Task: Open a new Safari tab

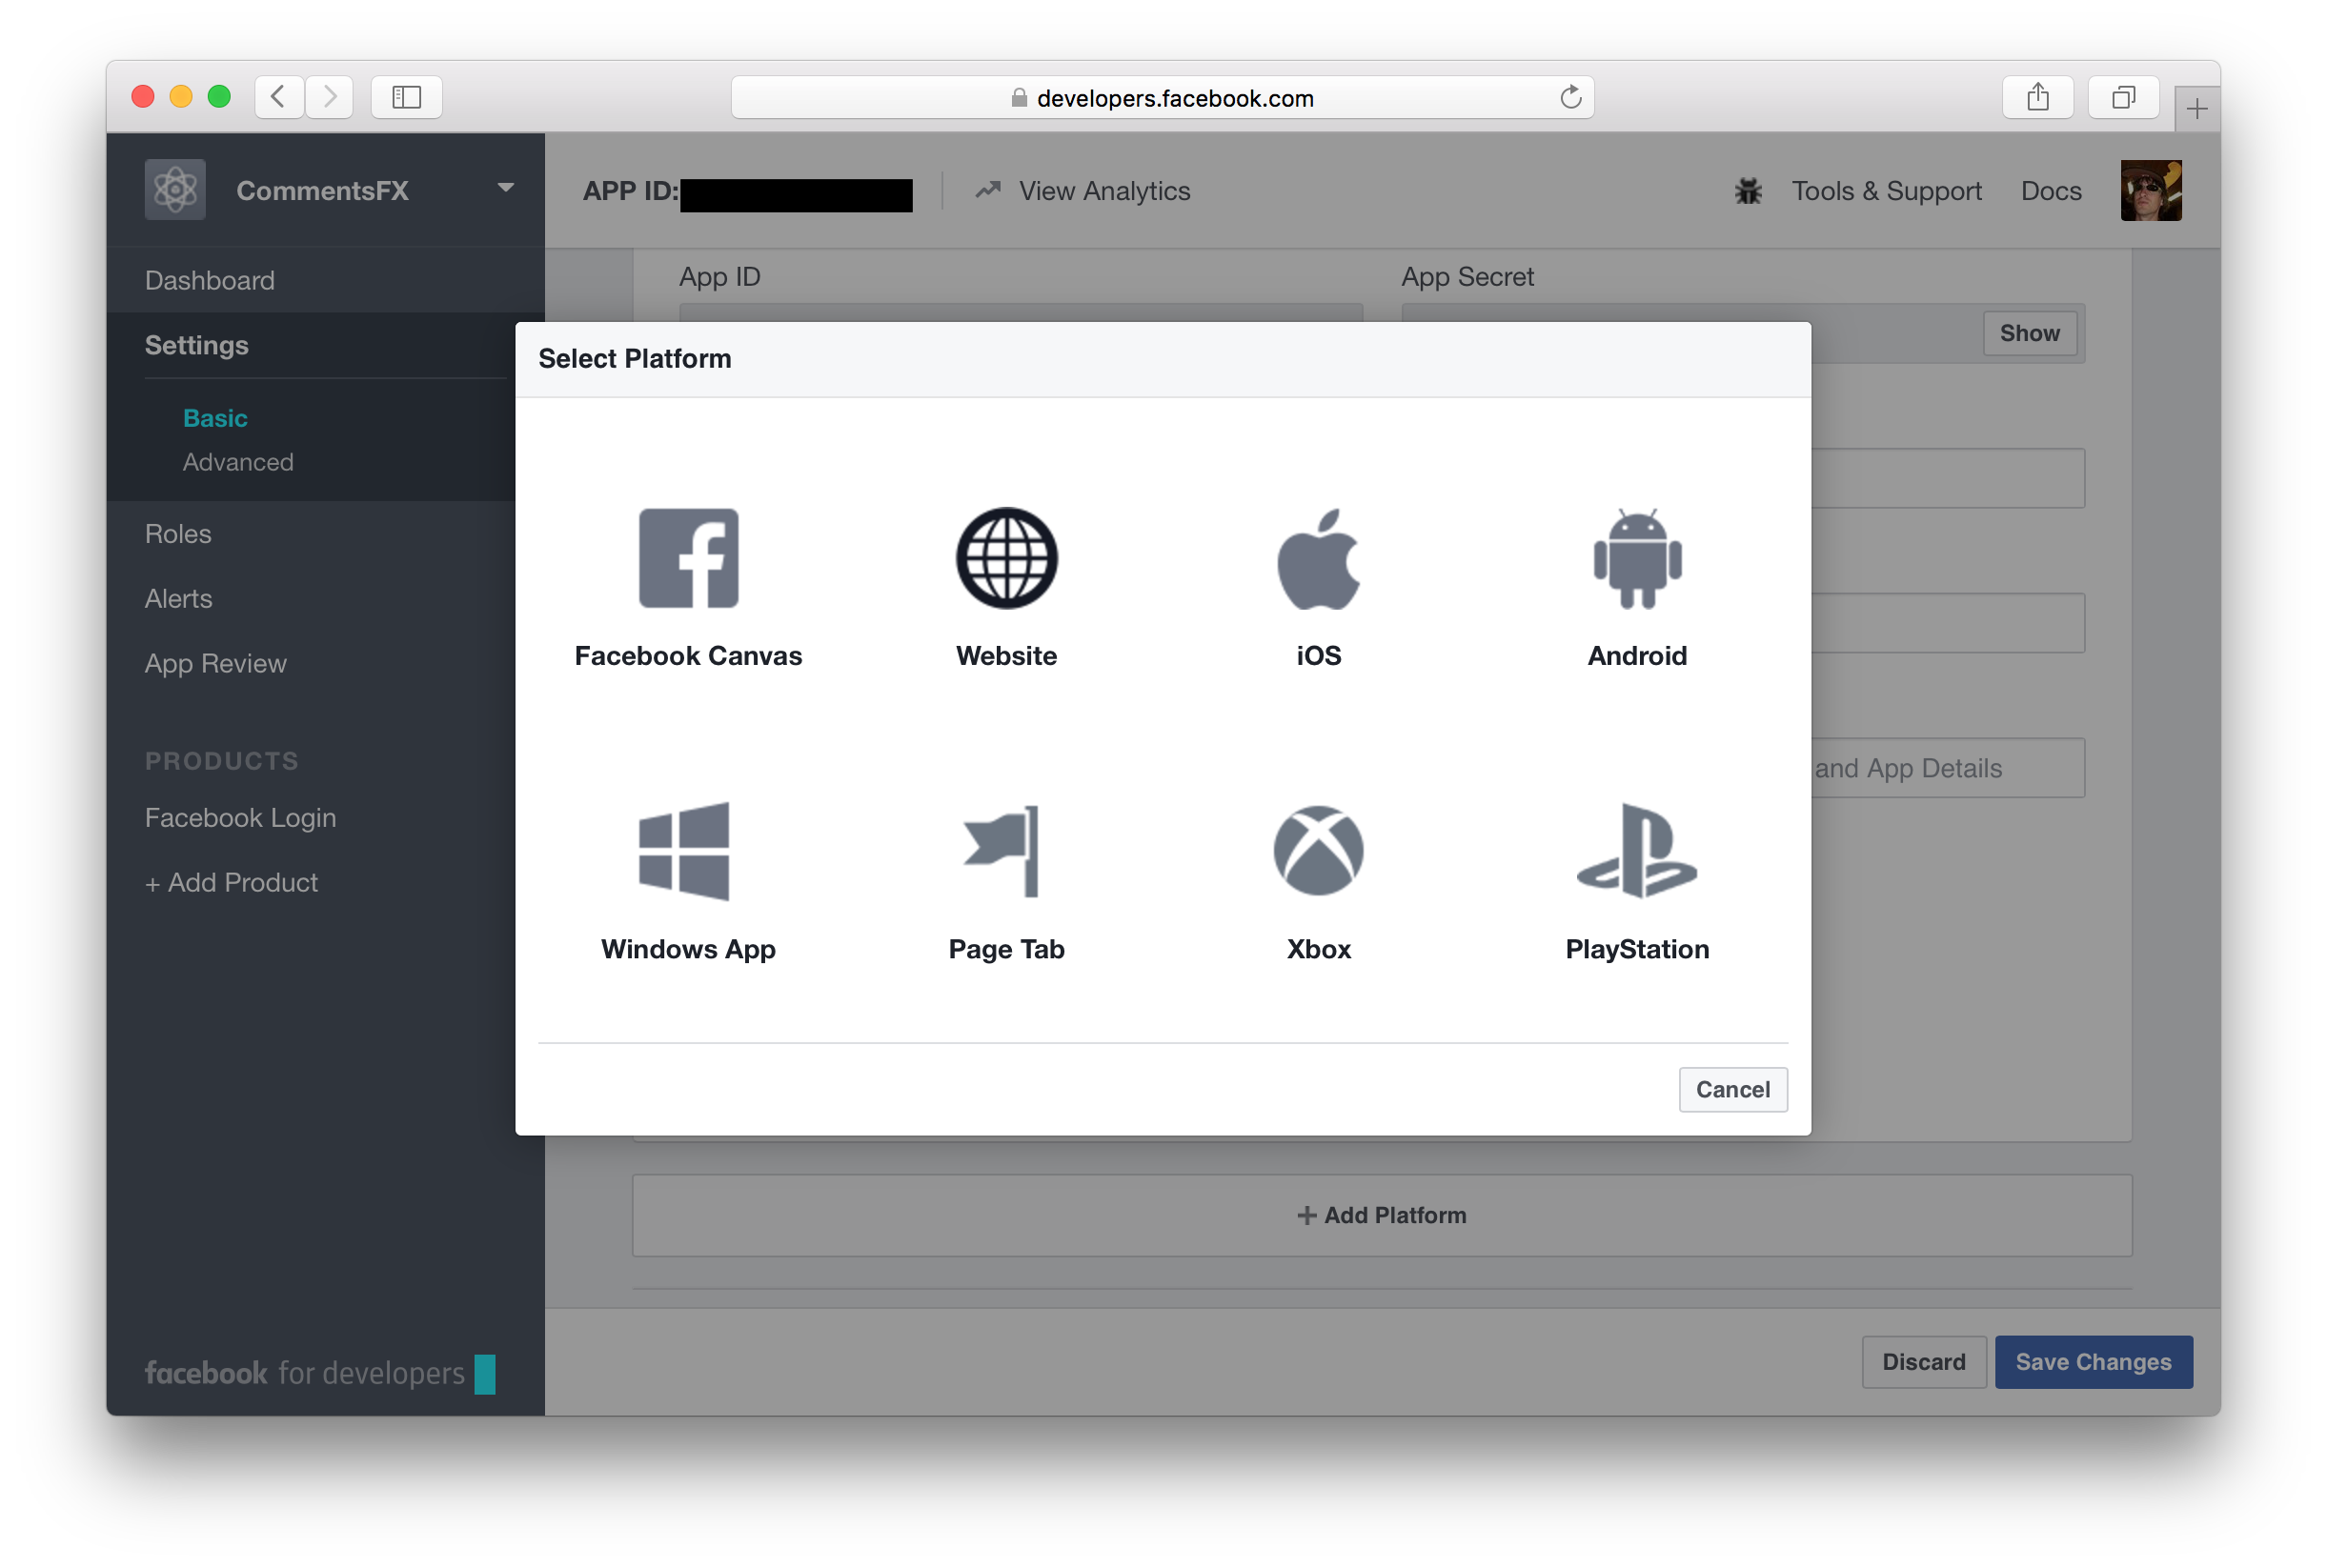Action: click(2196, 108)
